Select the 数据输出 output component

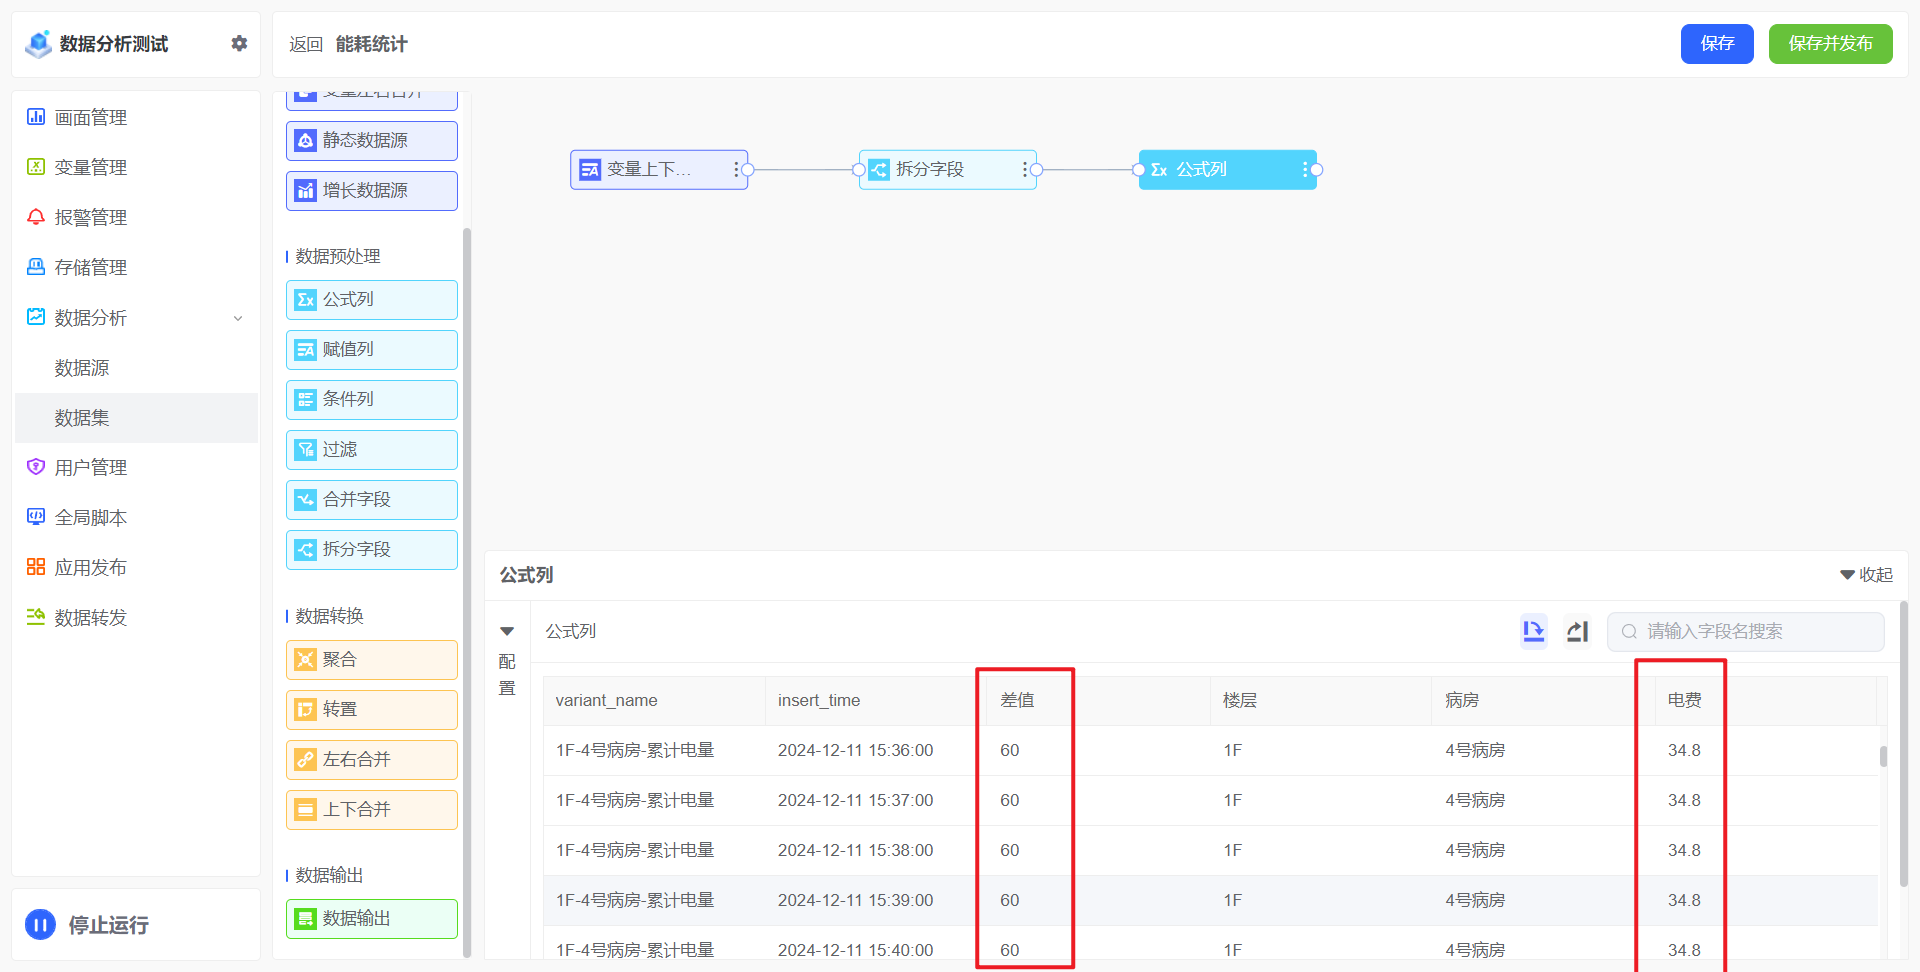[x=371, y=919]
